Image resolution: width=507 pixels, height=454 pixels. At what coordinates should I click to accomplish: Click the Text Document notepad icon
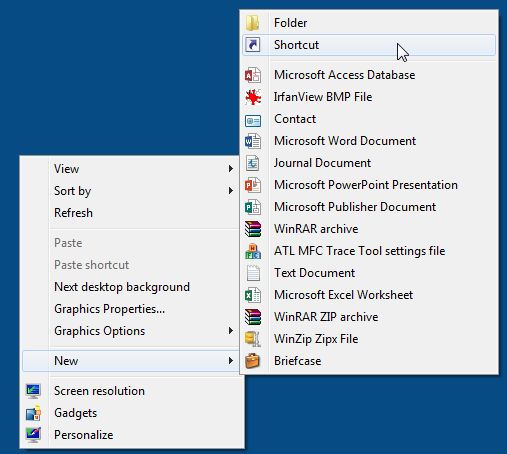253,273
